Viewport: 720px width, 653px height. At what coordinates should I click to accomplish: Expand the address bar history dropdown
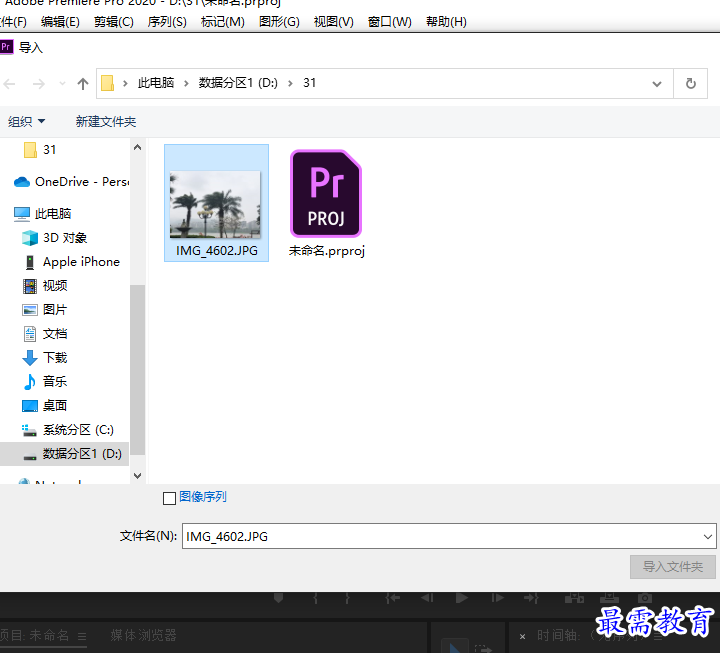click(657, 84)
